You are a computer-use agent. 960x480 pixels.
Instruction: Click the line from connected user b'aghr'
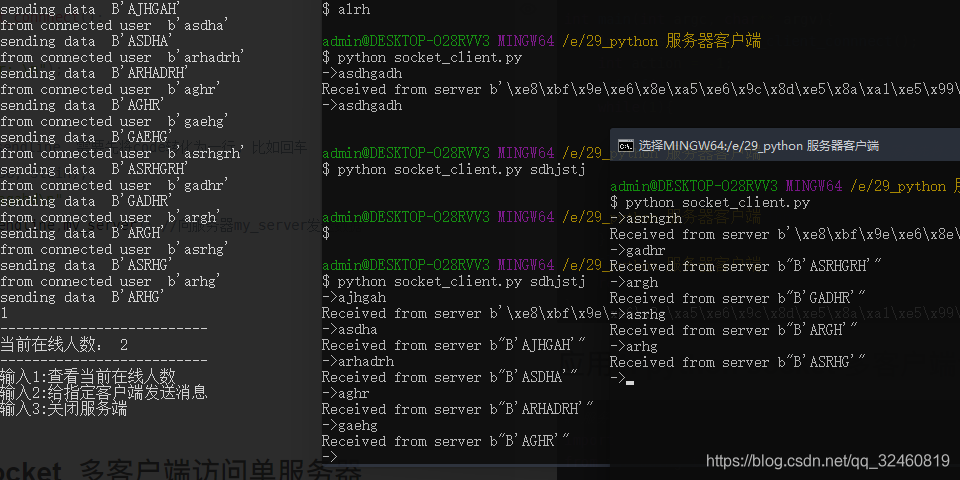click(x=111, y=89)
